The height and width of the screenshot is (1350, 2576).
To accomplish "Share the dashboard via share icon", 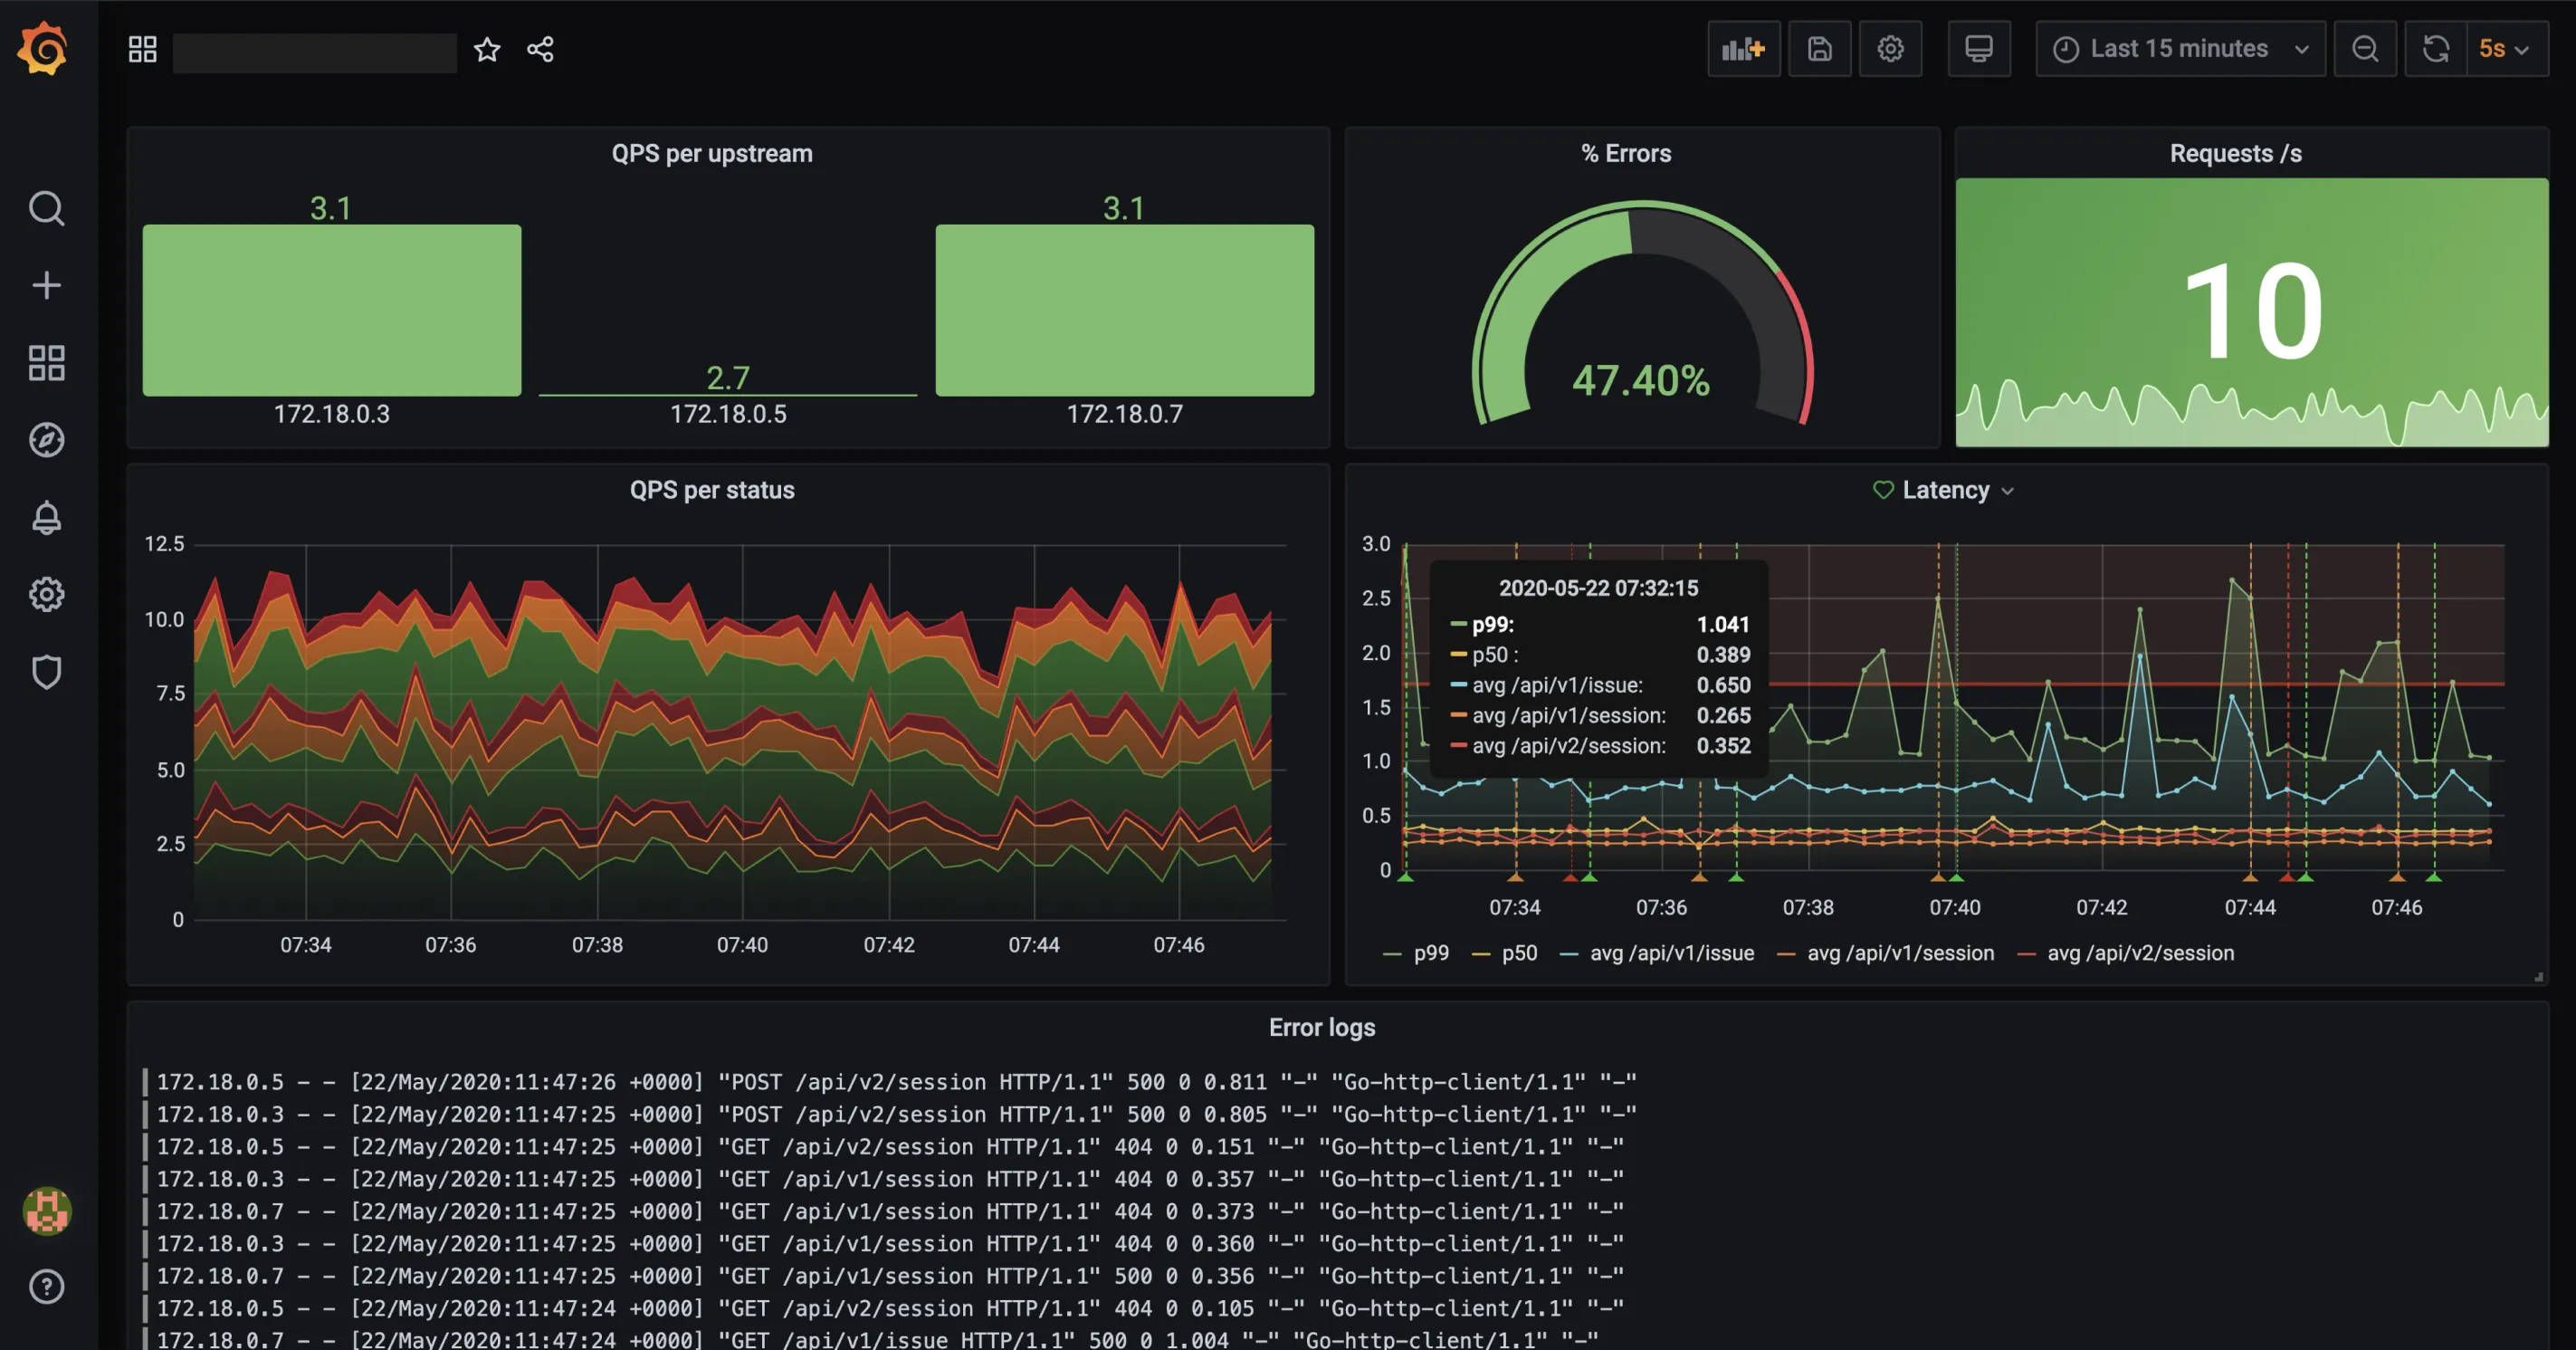I will click(x=540, y=50).
